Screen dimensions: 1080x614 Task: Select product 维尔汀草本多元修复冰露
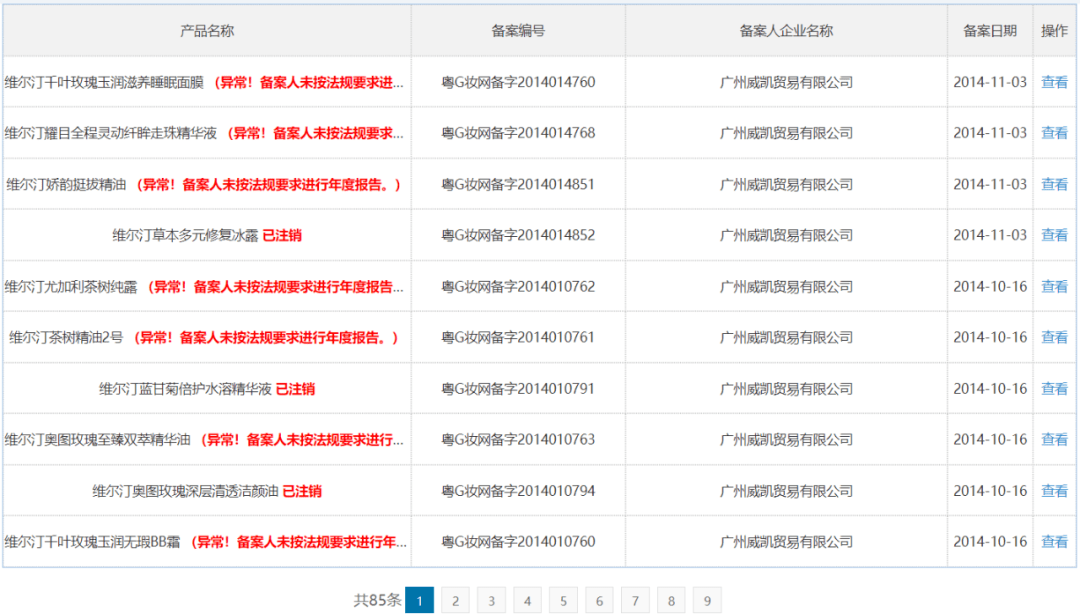click(185, 235)
